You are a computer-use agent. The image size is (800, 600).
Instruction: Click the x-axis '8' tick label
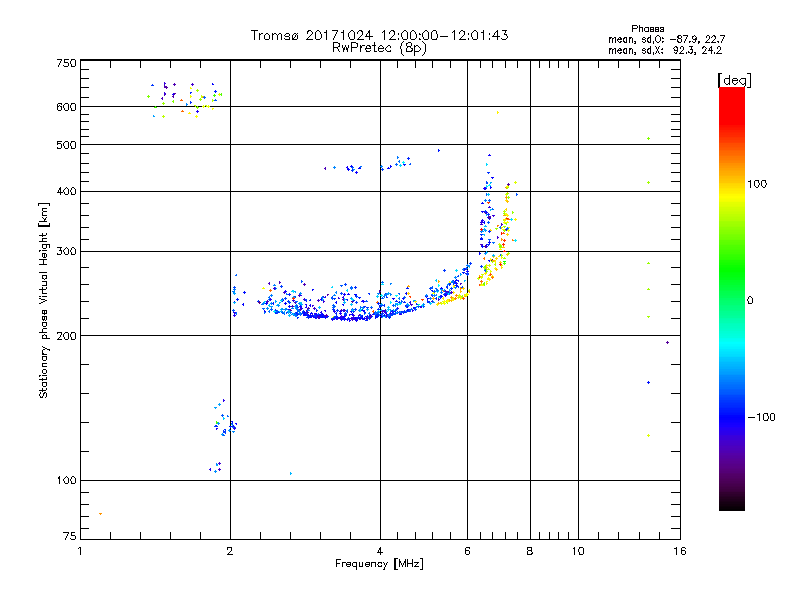(x=530, y=551)
